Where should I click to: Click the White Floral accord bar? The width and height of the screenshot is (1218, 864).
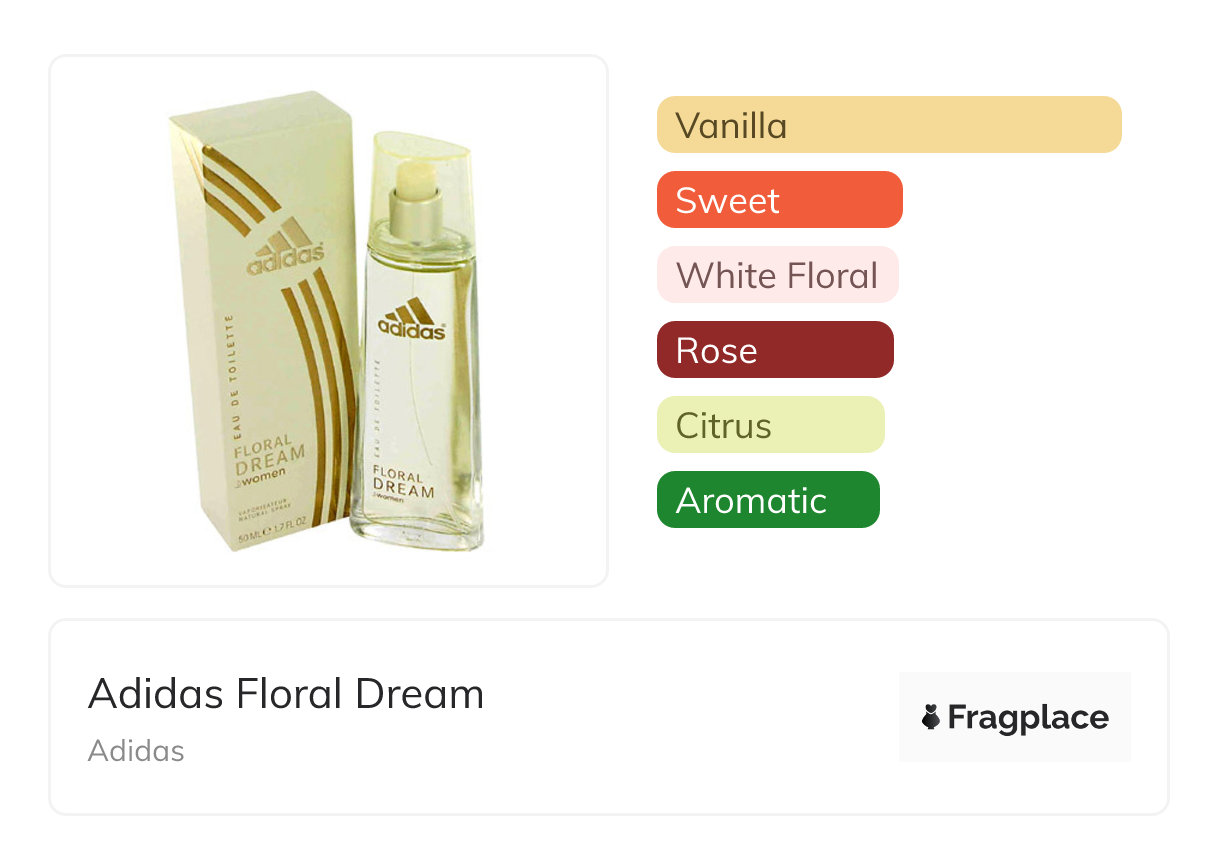777,275
